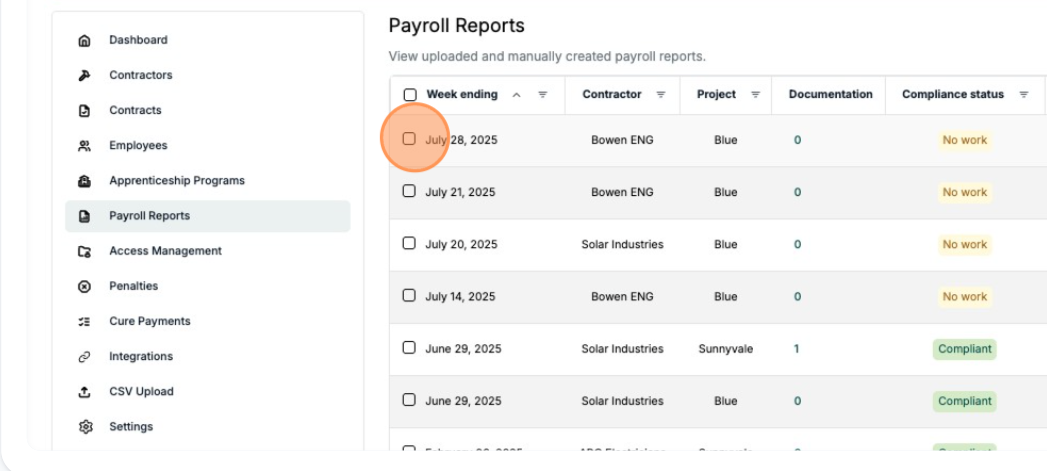Click the Apprenticeship Programs icon
The image size is (1047, 471).
click(x=84, y=181)
